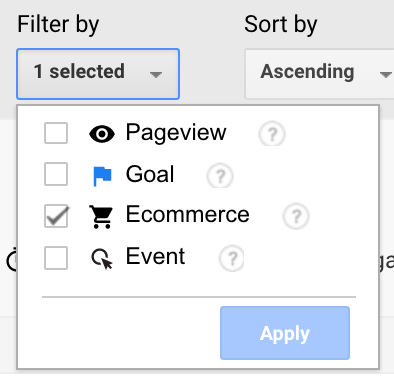Collapse the '1 selected' filter dropdown
The image size is (394, 388).
pos(98,74)
